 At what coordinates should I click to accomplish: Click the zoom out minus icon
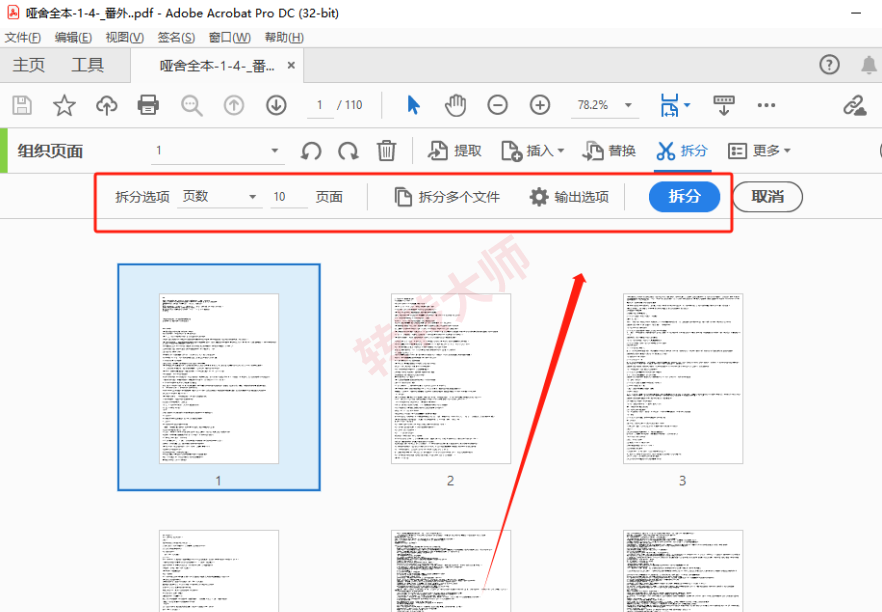click(497, 105)
